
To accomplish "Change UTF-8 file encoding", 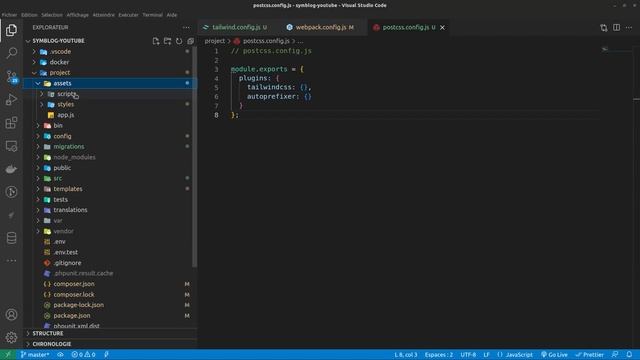I will [468, 355].
